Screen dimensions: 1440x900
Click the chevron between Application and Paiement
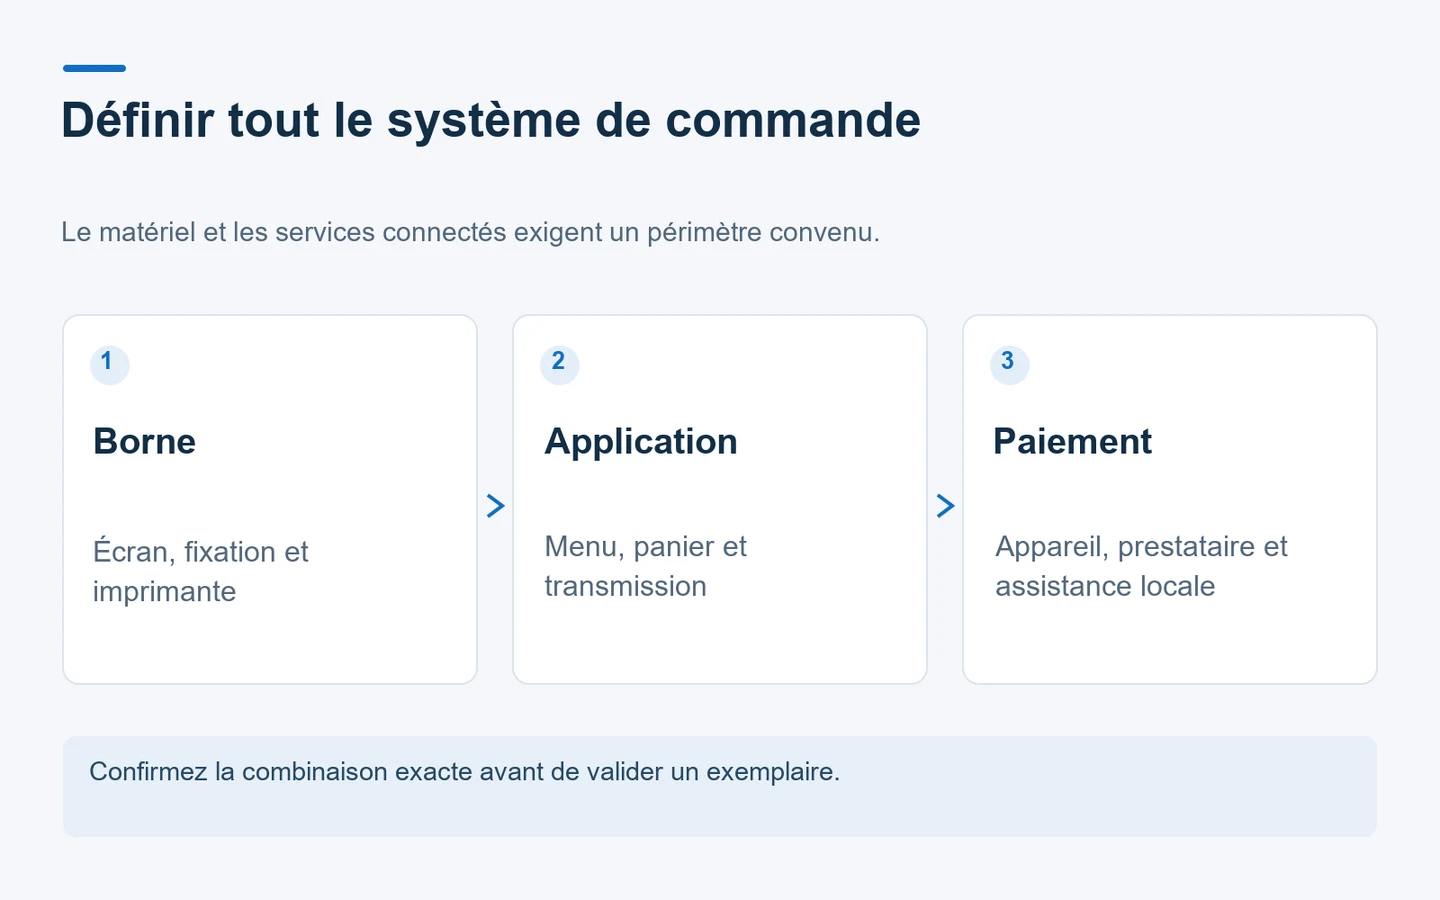[x=945, y=506]
